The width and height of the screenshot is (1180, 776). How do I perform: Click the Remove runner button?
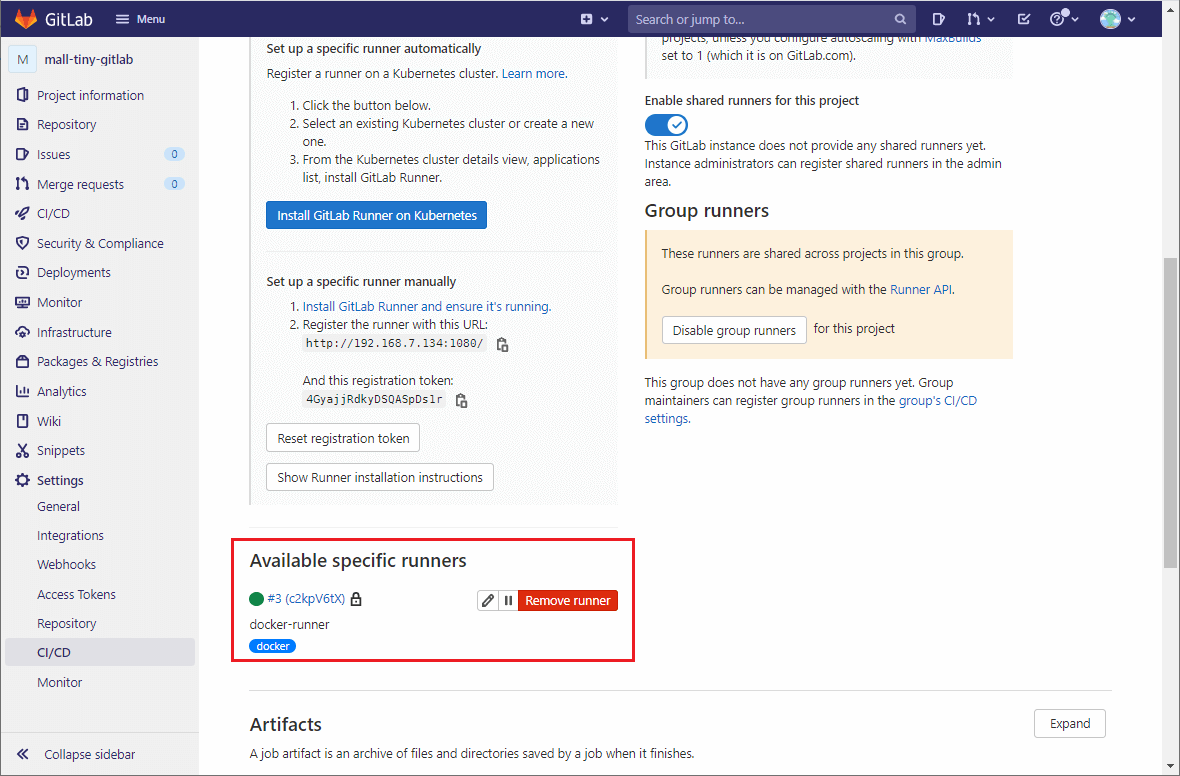567,600
